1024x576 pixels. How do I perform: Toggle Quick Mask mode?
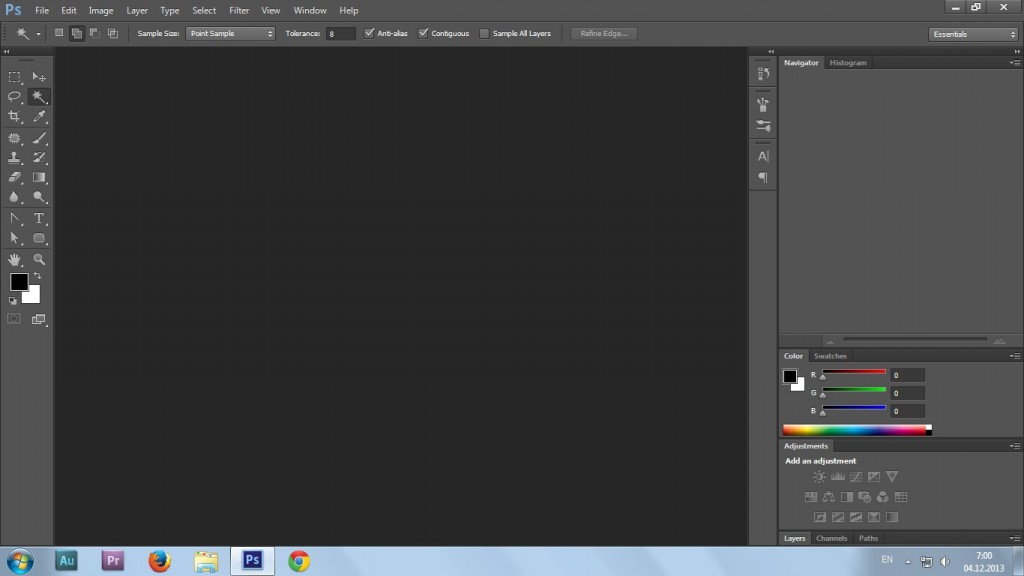click(x=14, y=319)
